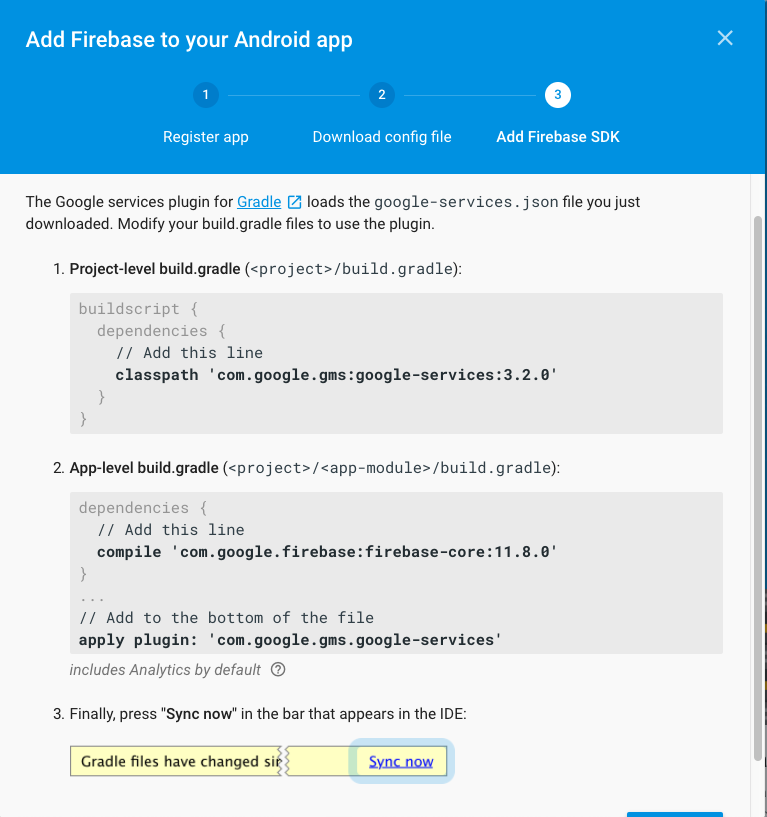Click the buildscript line in the first snippet

[129, 309]
